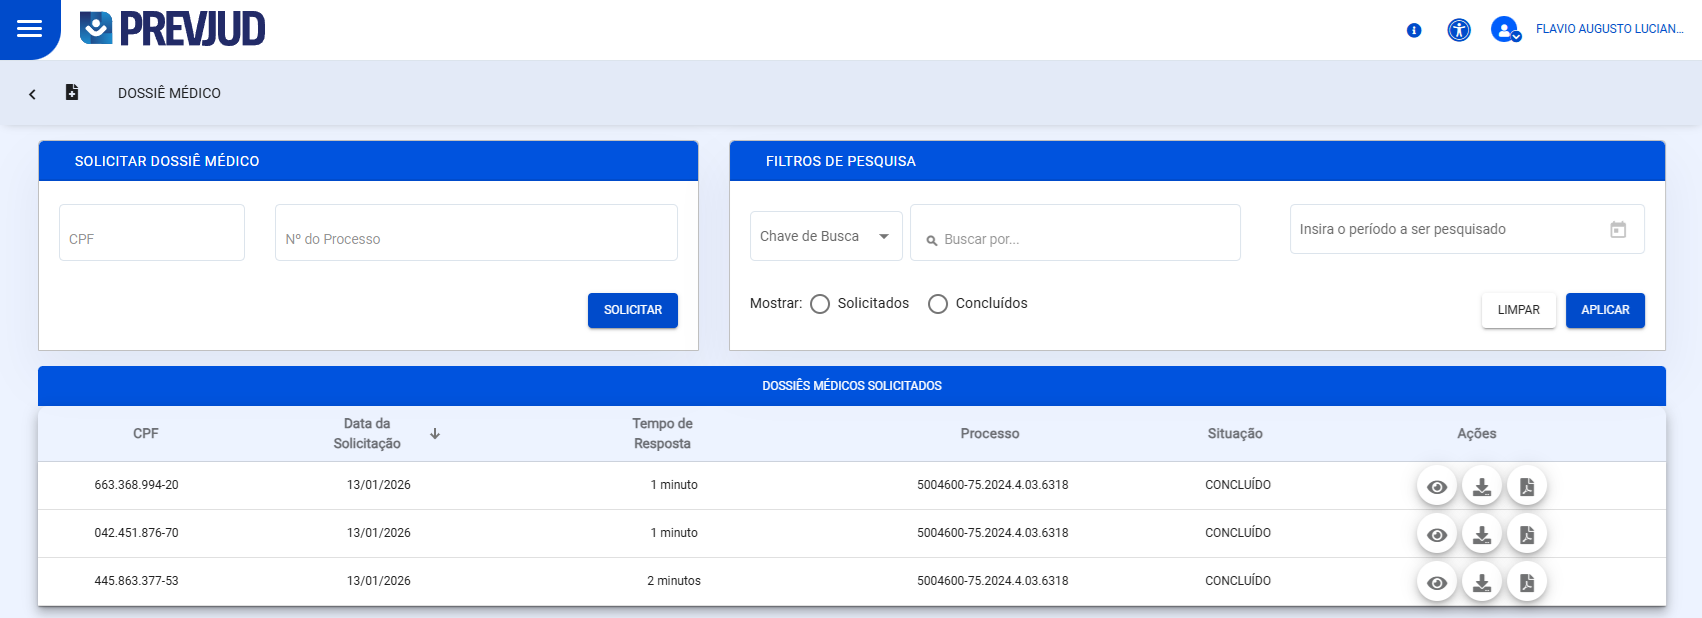The height and width of the screenshot is (618, 1702).
Task: View dossier for CPF 663.368.994-20
Action: (1437, 487)
